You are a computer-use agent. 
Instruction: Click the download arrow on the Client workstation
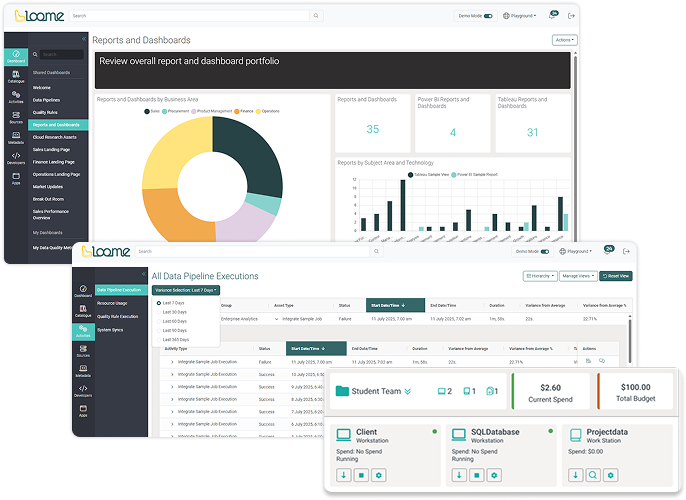pyautogui.click(x=344, y=476)
